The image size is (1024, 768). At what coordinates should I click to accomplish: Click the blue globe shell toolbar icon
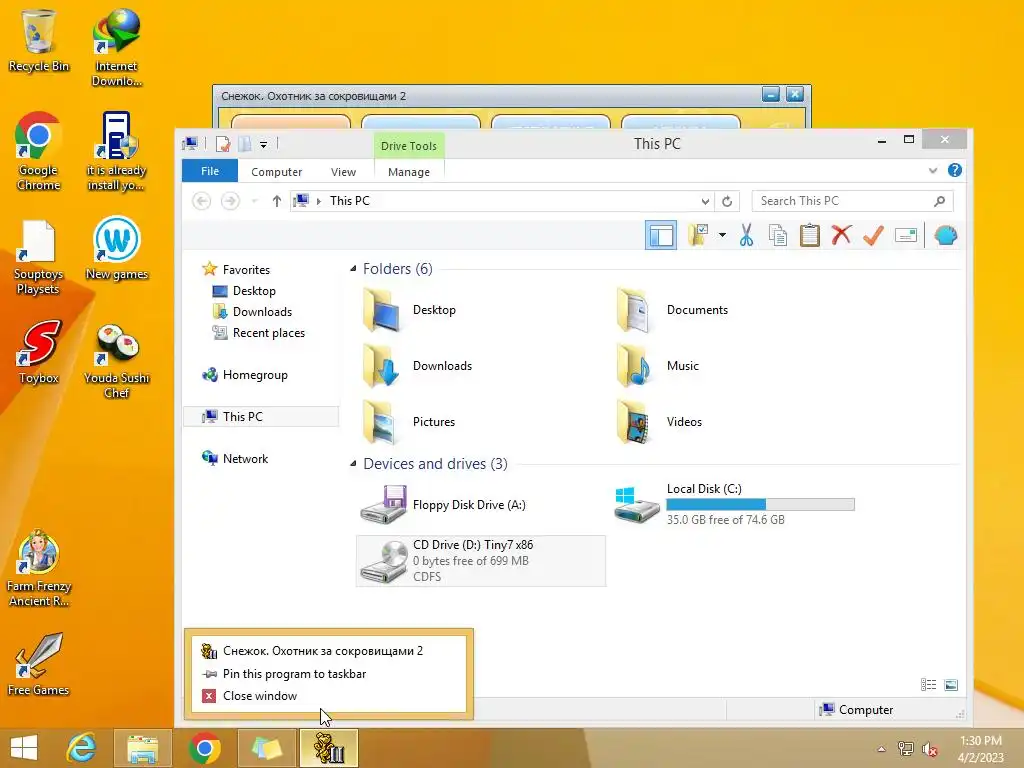pos(946,235)
